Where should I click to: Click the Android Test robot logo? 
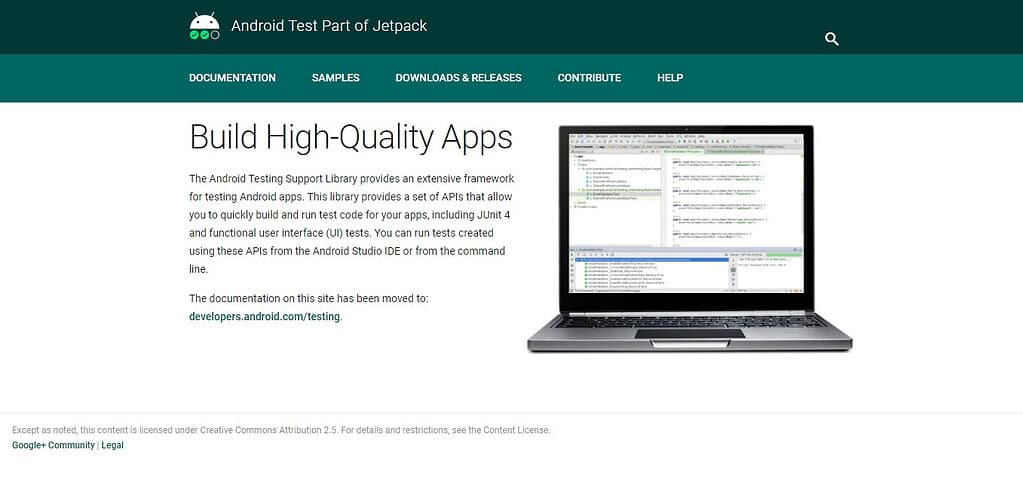pos(204,26)
